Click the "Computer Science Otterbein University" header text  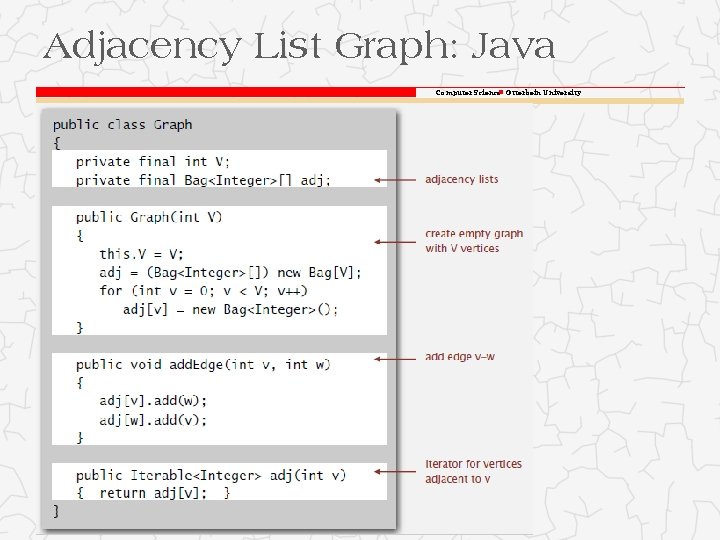click(508, 92)
